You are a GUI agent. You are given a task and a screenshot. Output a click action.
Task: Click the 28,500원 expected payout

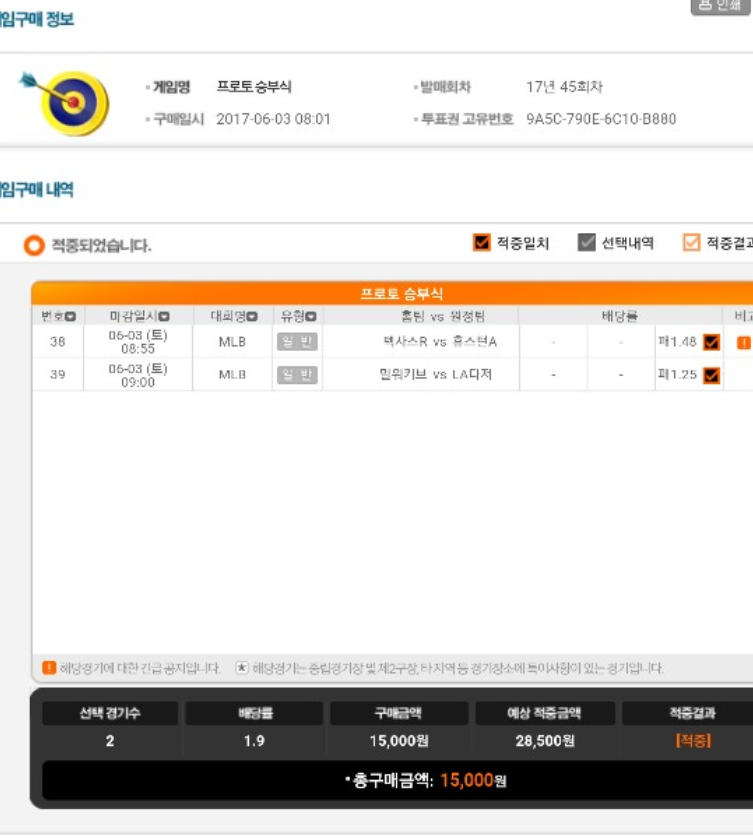(545, 741)
